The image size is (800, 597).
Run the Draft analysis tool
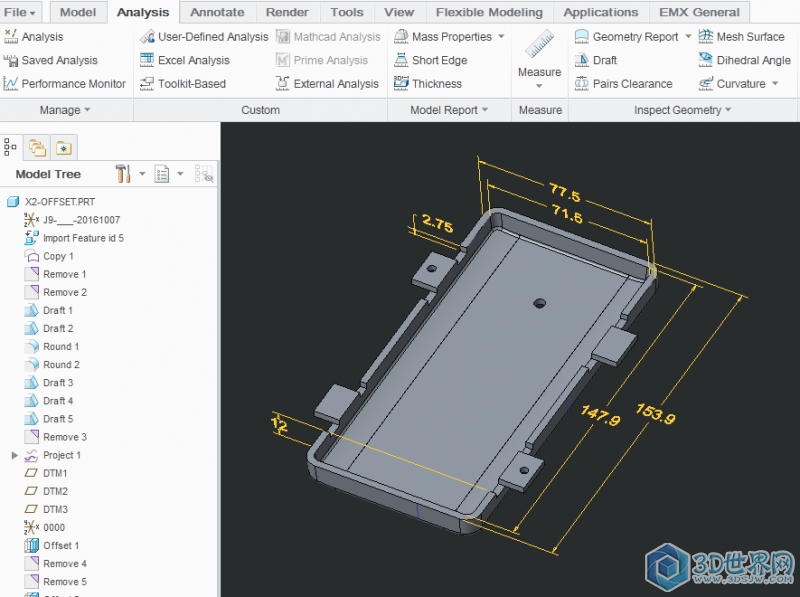point(596,60)
